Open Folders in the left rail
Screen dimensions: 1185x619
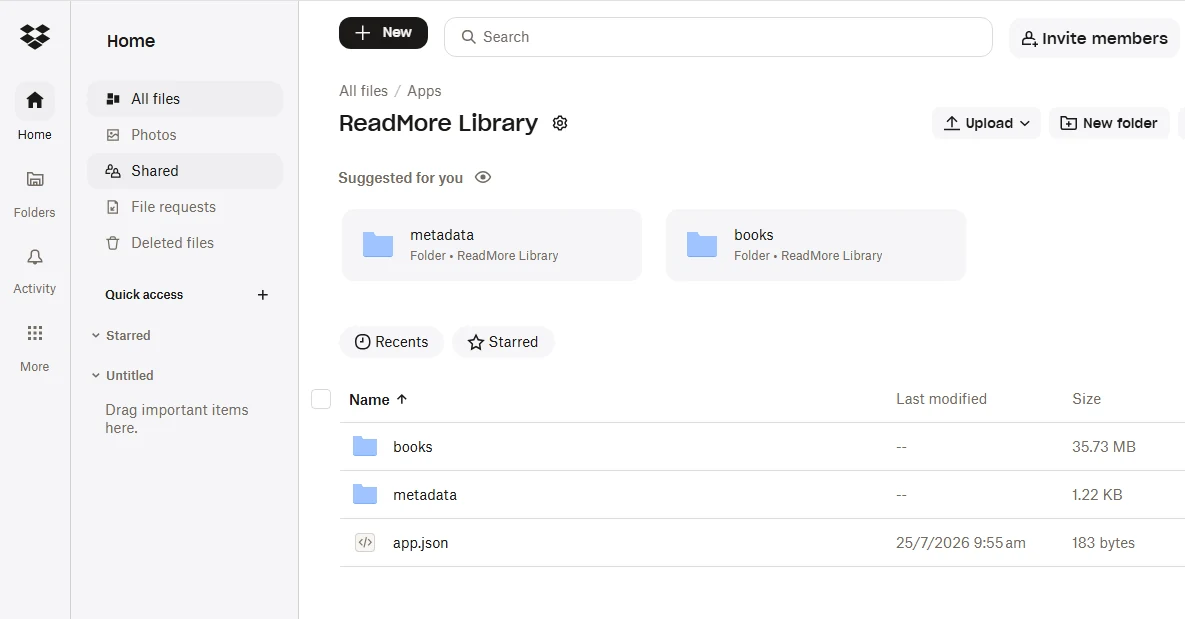pos(35,179)
